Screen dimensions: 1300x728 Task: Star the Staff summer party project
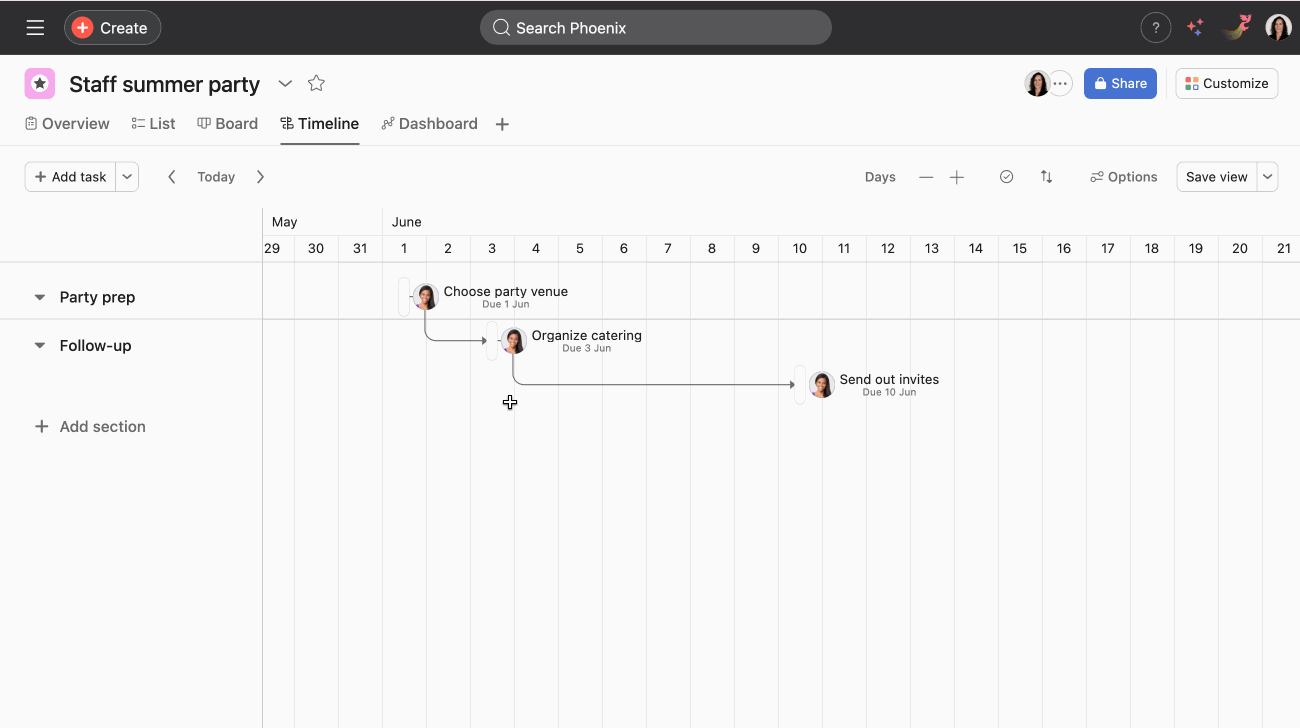(x=316, y=84)
